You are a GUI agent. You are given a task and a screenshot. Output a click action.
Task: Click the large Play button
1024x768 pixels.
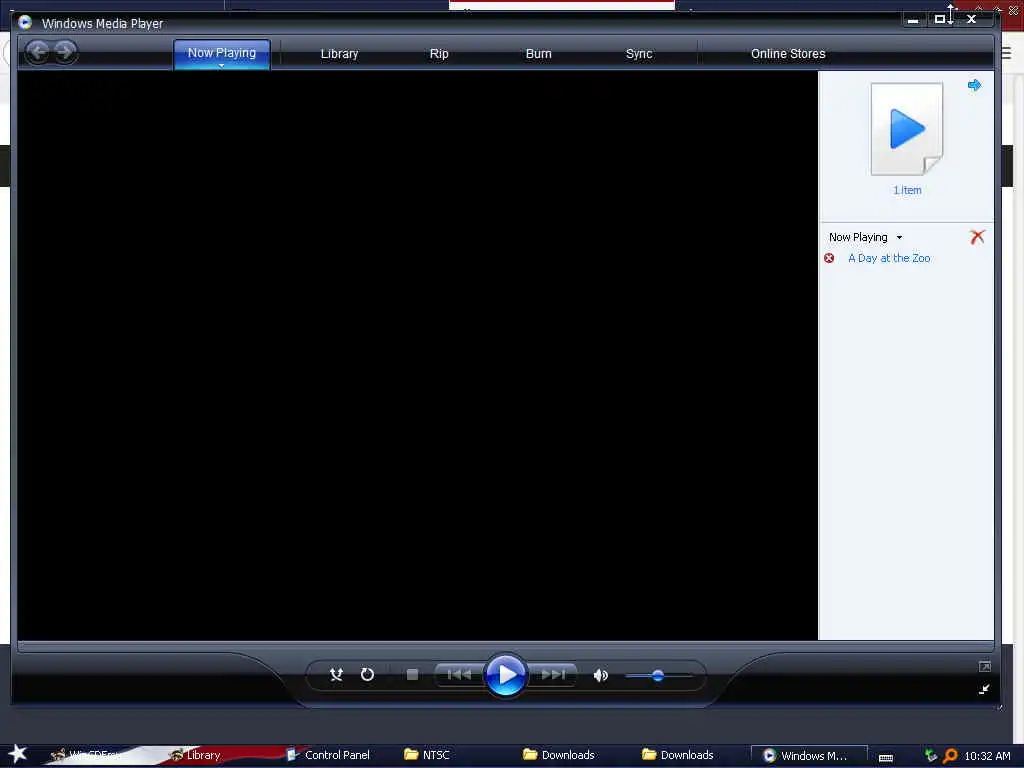coord(505,675)
